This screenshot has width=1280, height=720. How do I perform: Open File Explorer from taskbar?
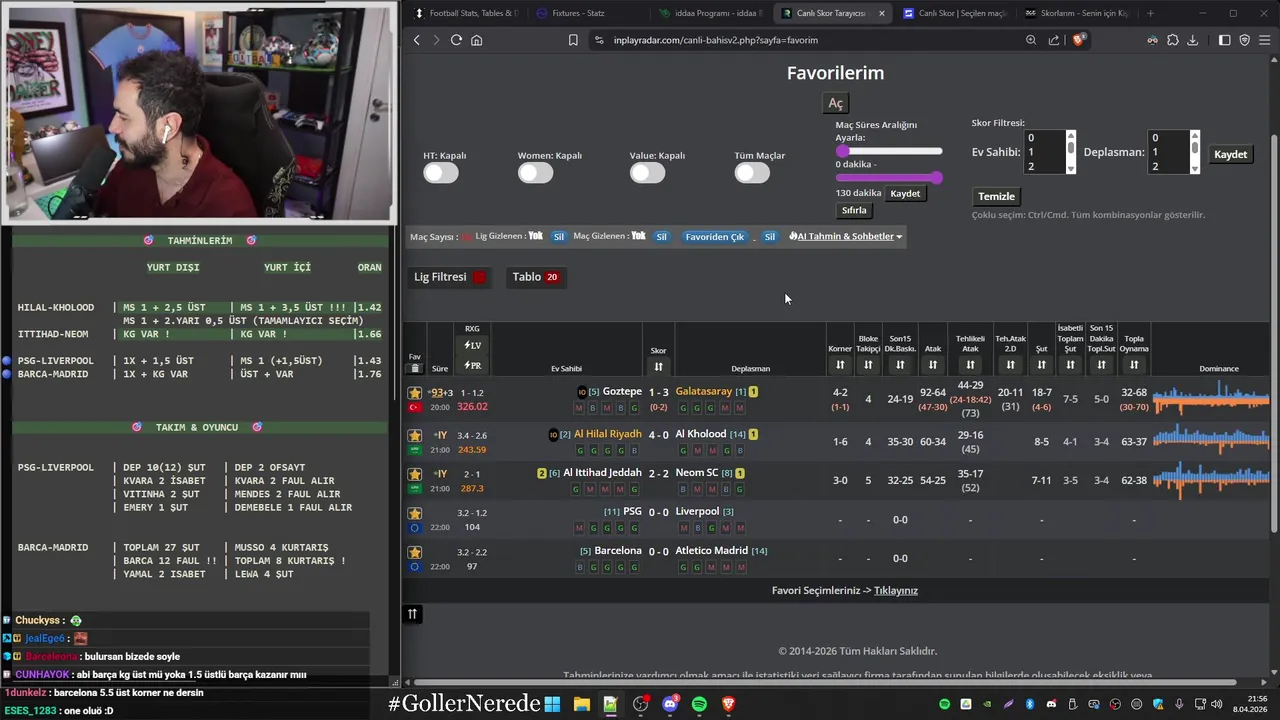(x=581, y=704)
